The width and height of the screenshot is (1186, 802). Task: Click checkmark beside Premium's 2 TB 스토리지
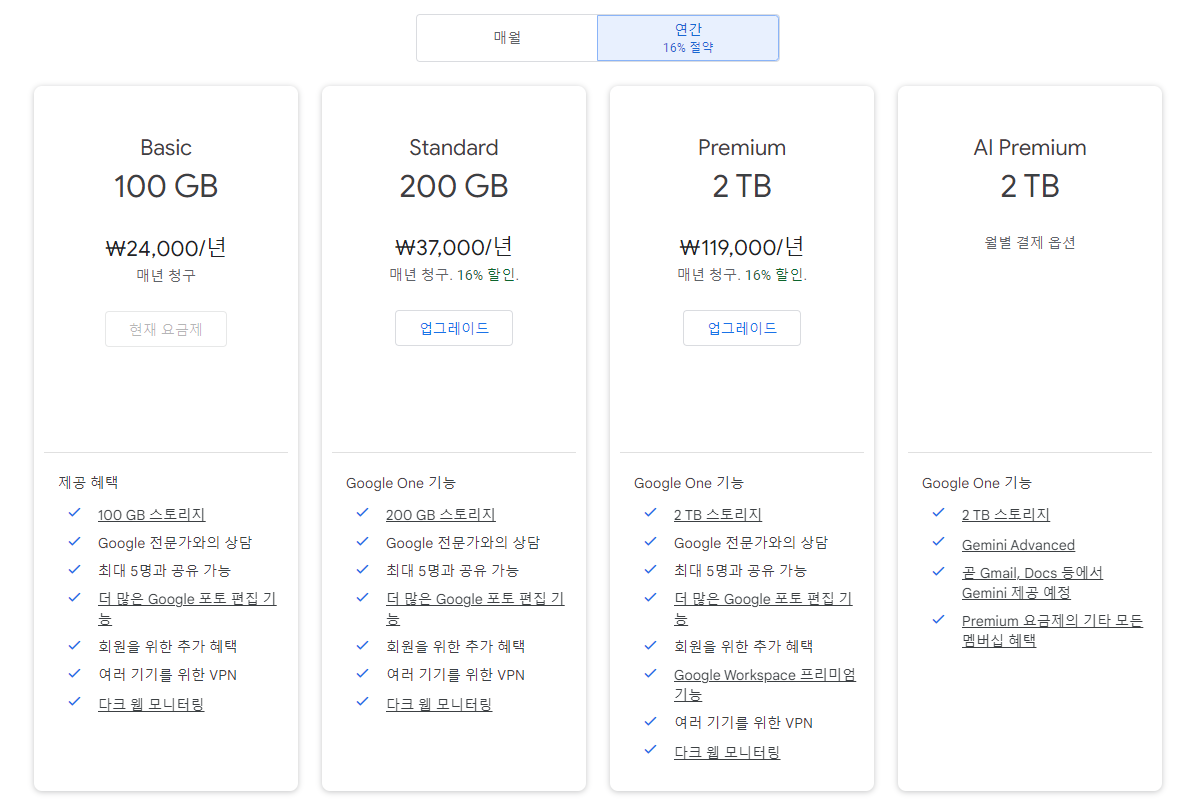click(x=650, y=512)
